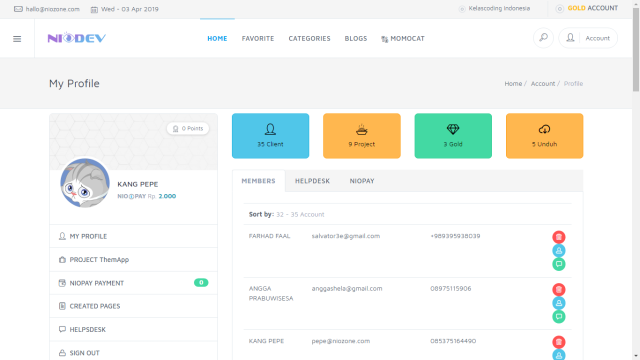The image size is (640, 360).
Task: View Angga Prabuwisesa profile blue user icon
Action: click(x=559, y=303)
